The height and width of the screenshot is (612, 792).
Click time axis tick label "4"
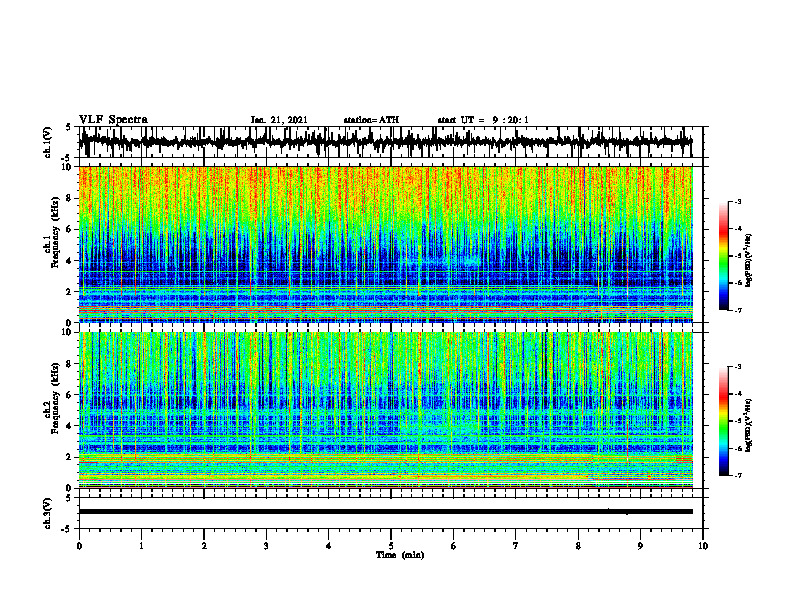pos(329,546)
